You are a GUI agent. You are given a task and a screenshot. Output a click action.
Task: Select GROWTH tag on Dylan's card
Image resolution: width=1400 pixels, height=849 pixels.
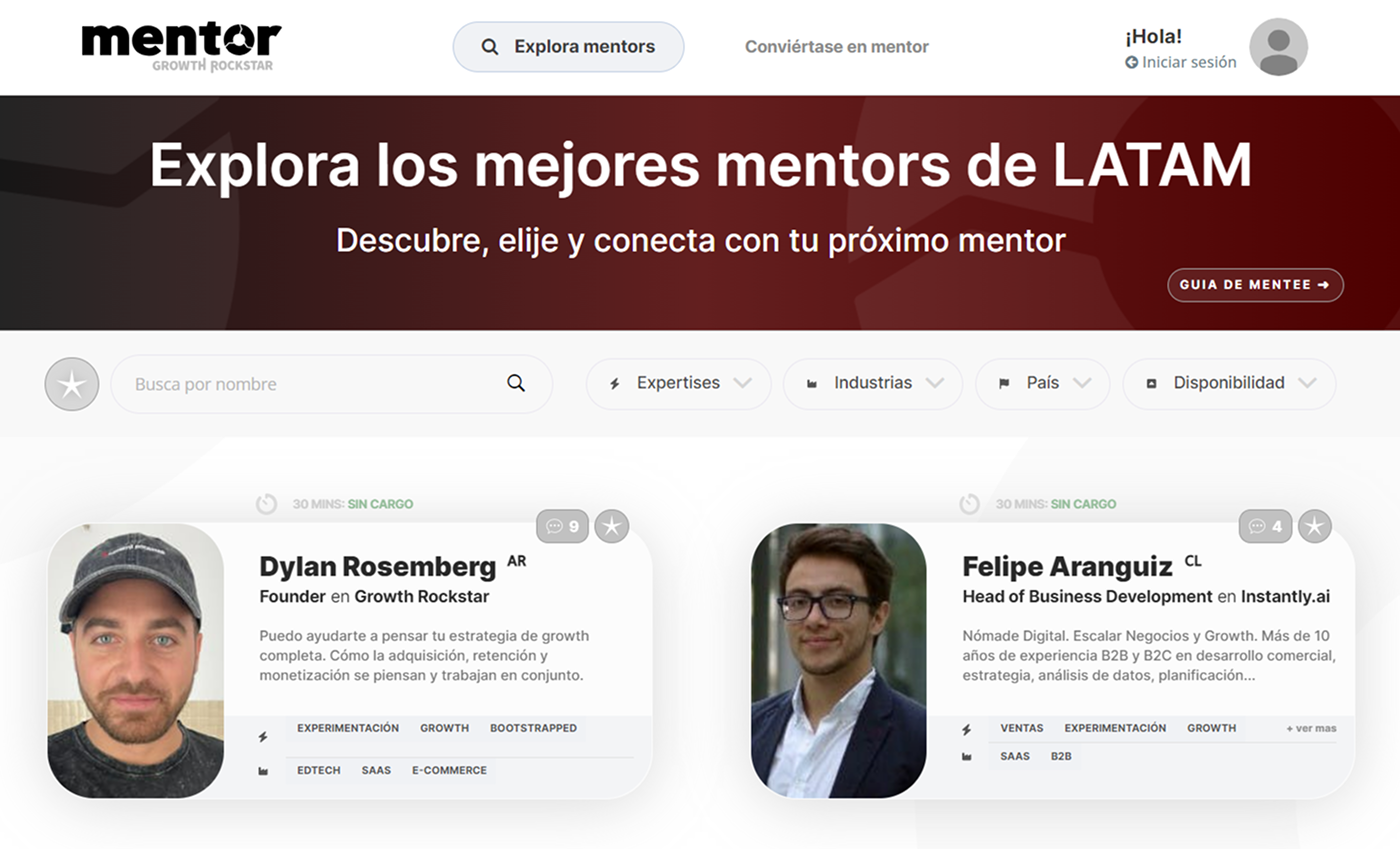[444, 728]
